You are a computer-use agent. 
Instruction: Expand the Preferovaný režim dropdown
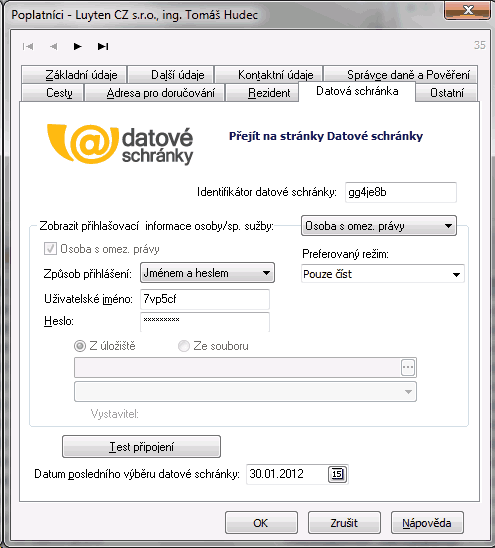click(x=383, y=274)
